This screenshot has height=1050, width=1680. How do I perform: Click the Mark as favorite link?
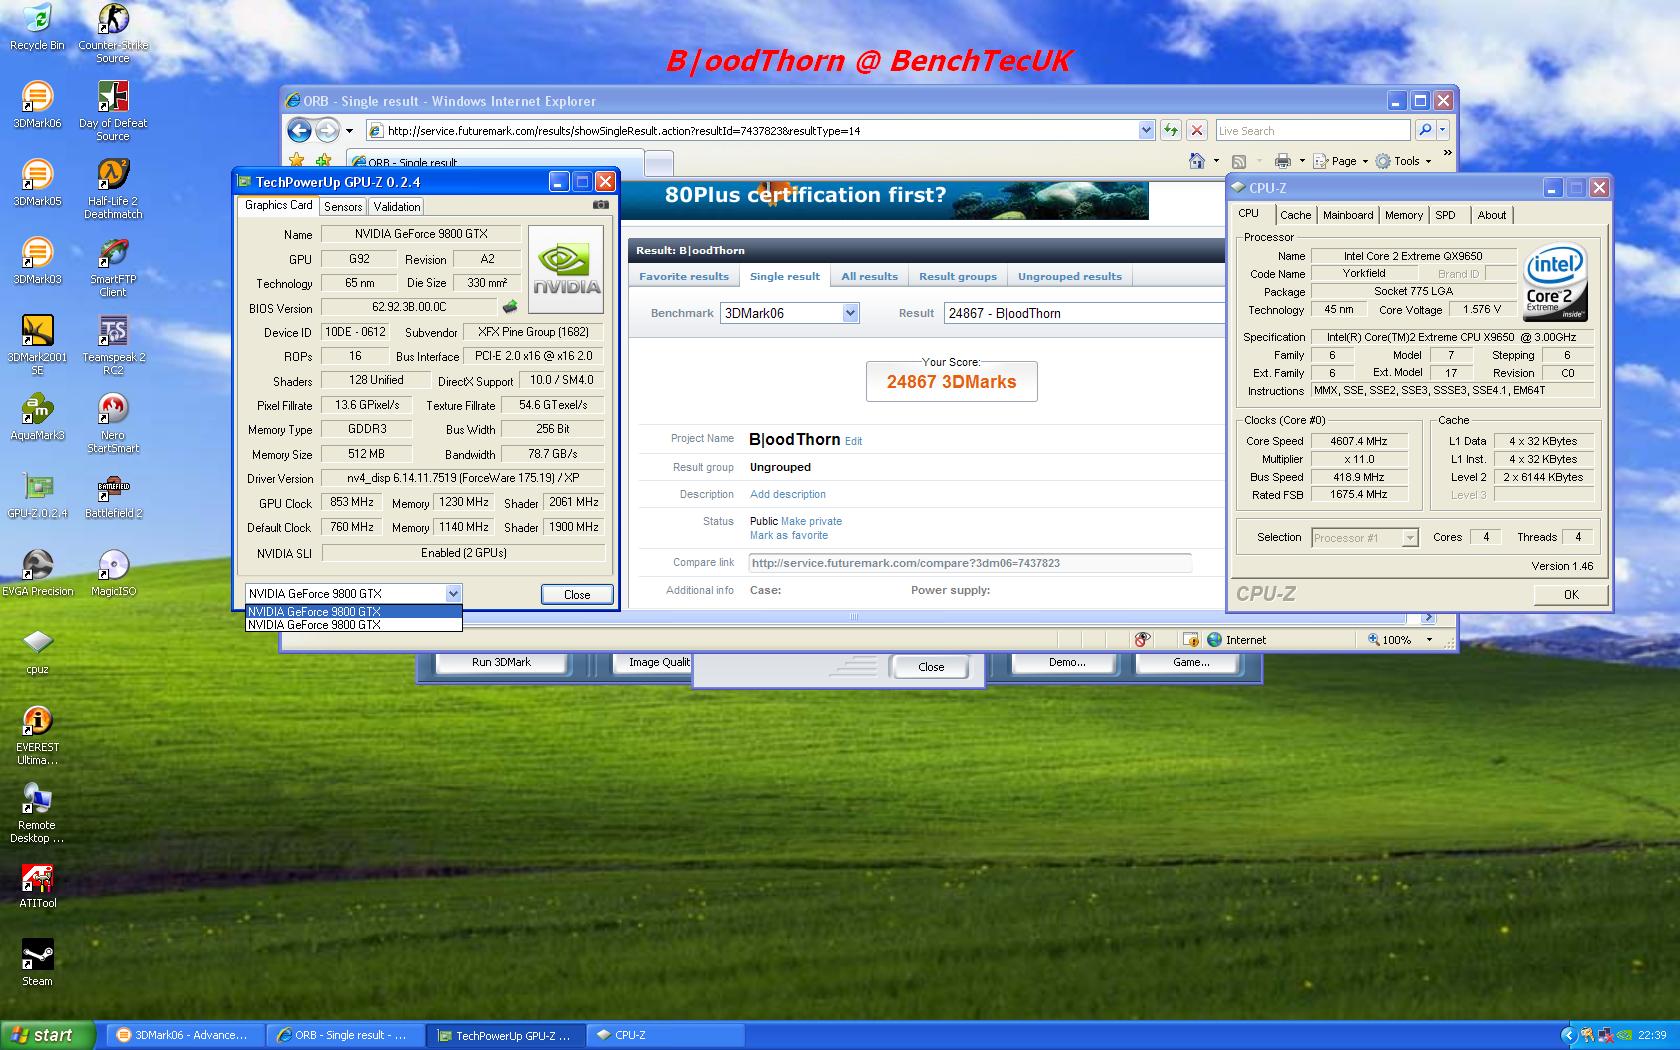click(789, 535)
